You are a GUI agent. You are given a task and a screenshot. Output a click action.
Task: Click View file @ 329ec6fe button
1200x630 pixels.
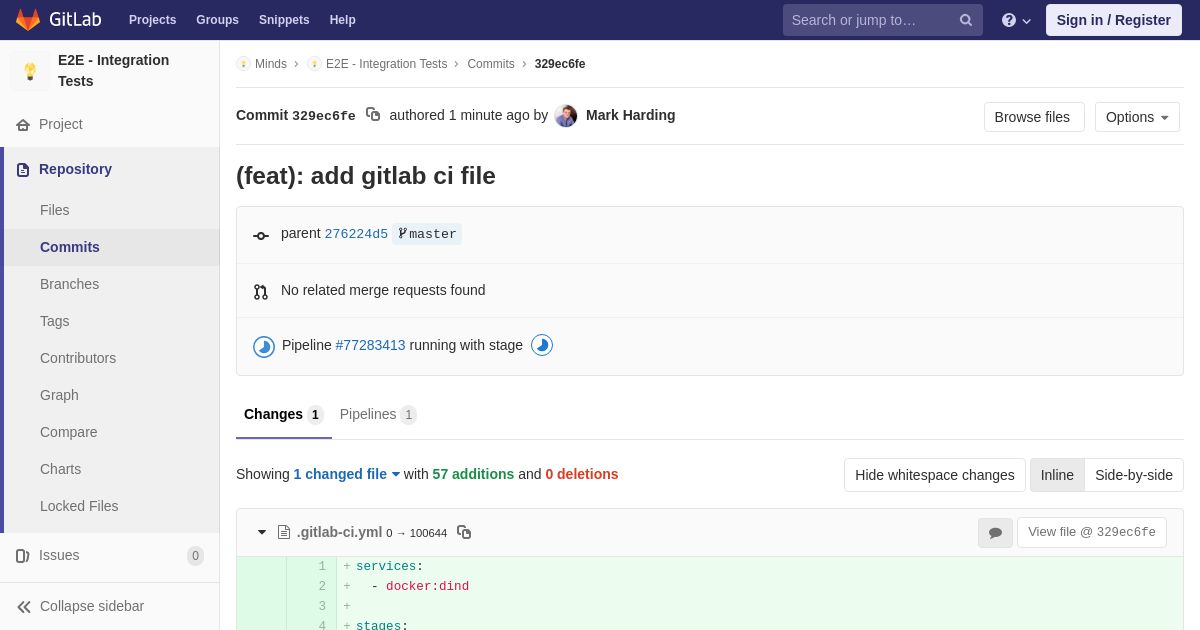tap(1092, 532)
